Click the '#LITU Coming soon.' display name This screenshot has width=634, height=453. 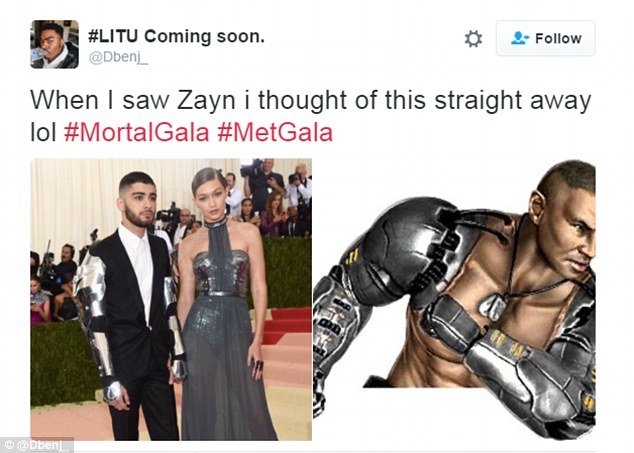click(176, 36)
